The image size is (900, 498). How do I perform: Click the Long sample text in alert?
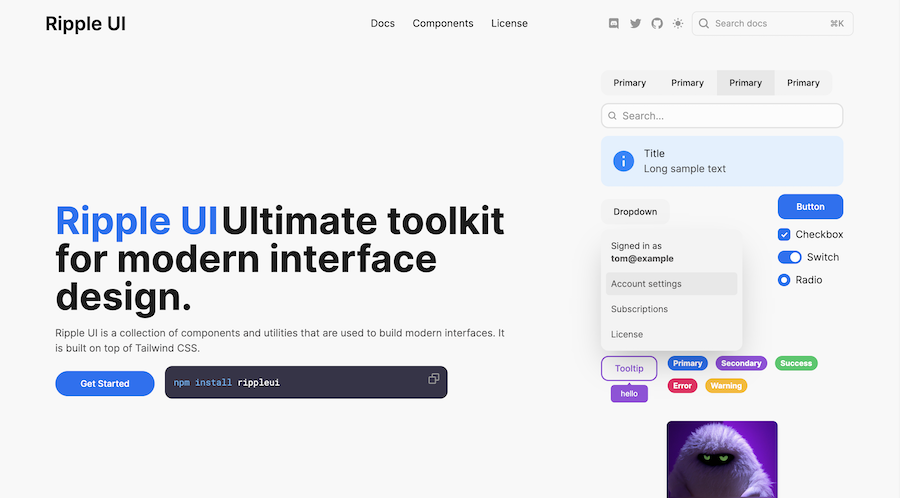[685, 169]
